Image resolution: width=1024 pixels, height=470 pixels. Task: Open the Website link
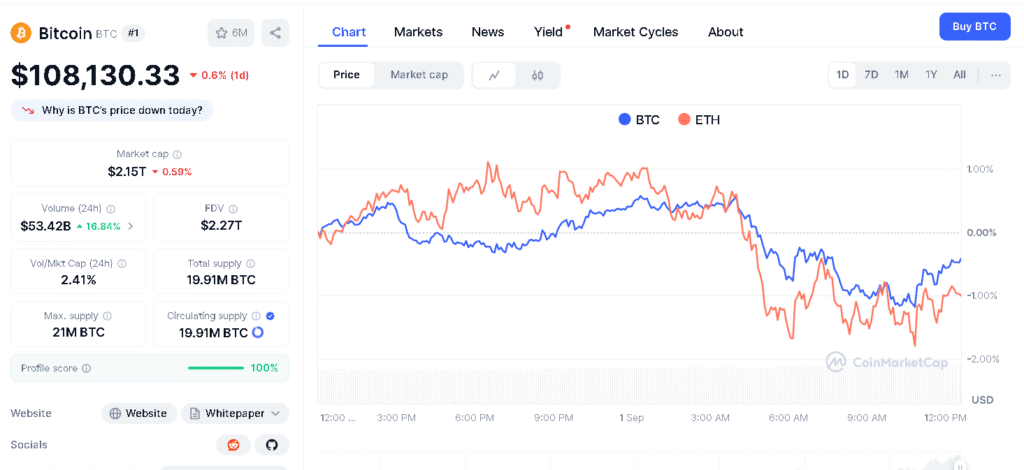(x=139, y=413)
